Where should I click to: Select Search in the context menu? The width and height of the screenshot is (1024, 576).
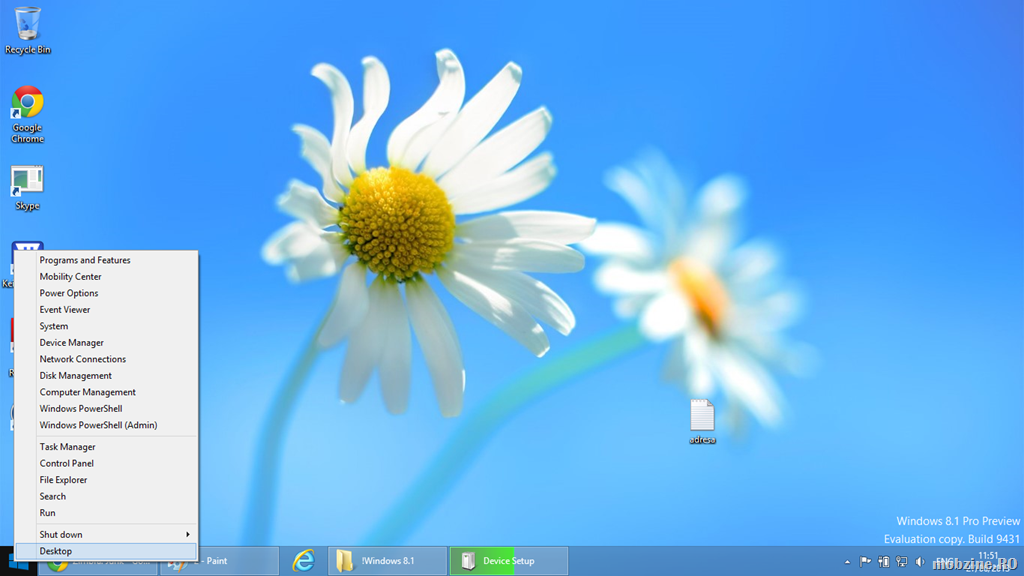106,496
